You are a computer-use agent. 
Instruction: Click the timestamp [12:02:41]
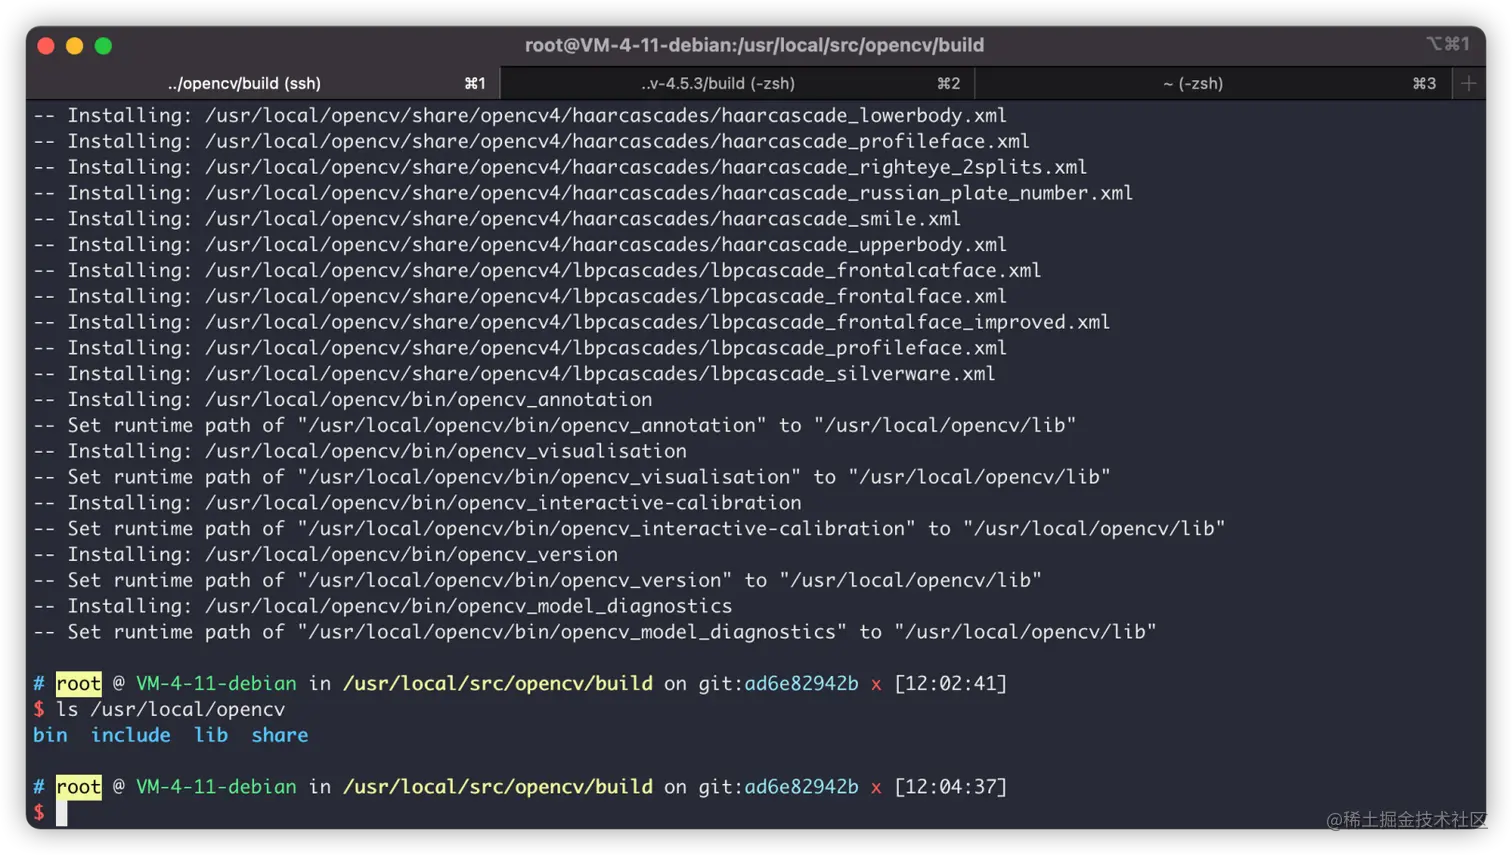click(950, 683)
